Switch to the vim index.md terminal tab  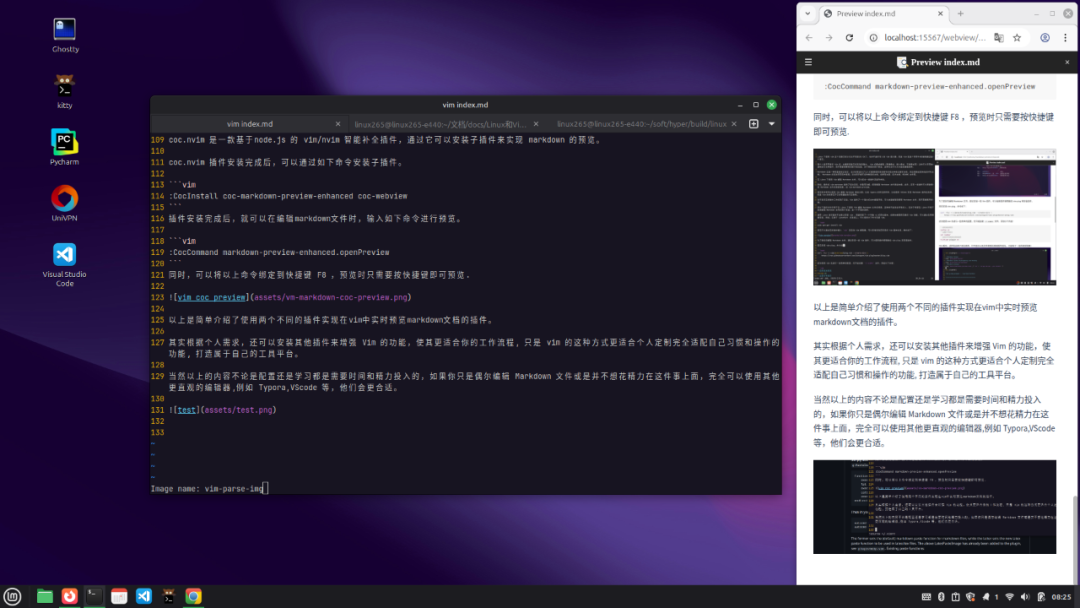[x=249, y=124]
